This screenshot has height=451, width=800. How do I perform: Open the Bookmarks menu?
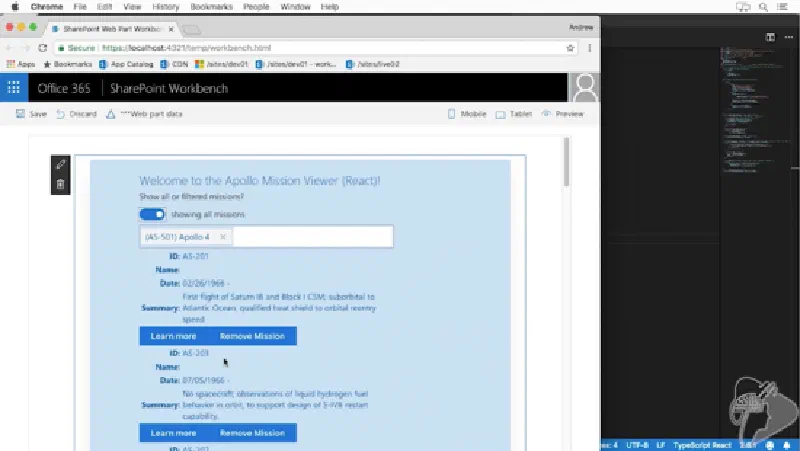click(211, 7)
